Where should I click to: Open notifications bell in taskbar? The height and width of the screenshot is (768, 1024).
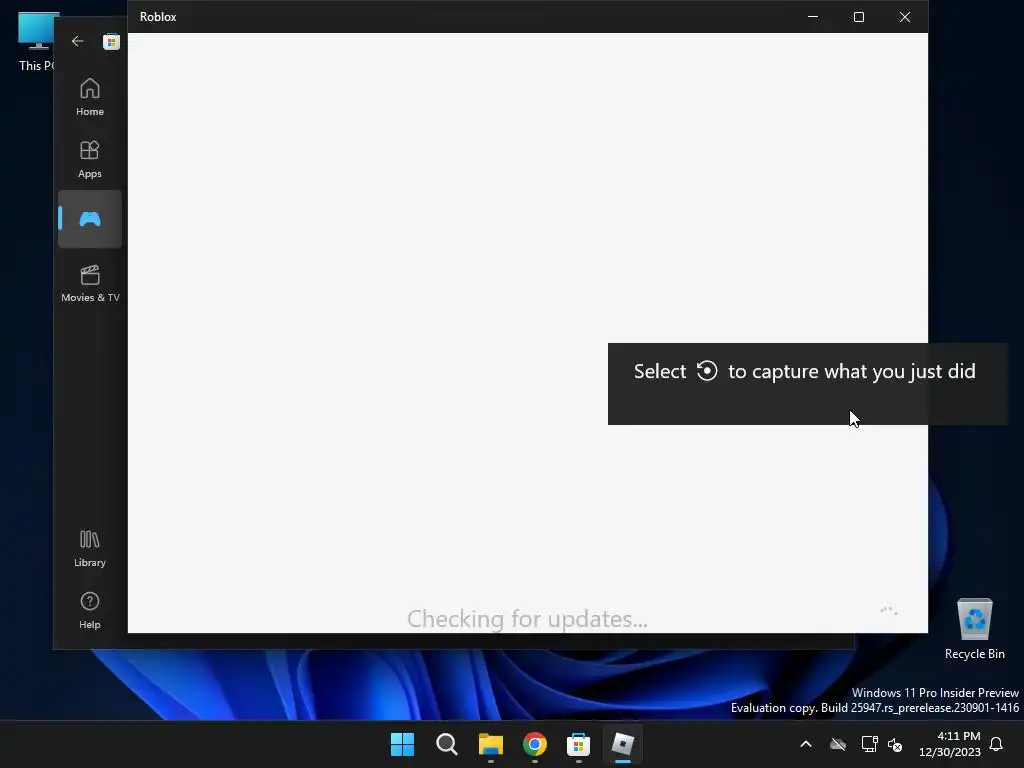coord(997,744)
